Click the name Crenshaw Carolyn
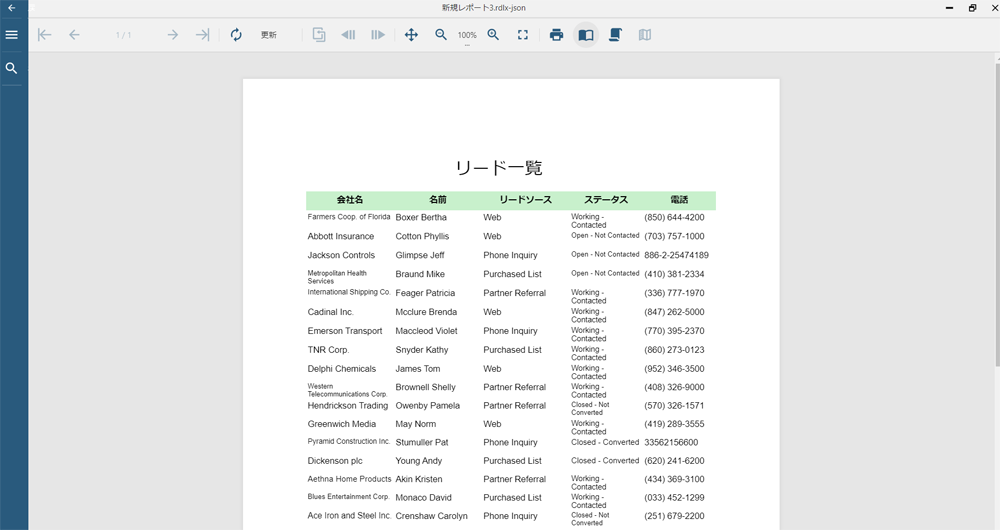 click(431, 516)
